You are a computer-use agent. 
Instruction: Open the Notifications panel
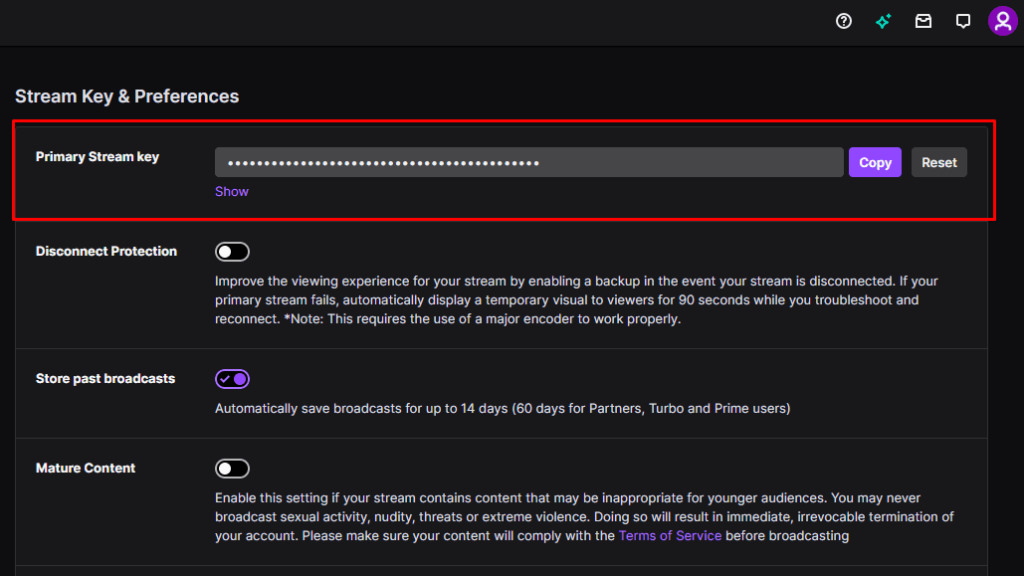[962, 20]
